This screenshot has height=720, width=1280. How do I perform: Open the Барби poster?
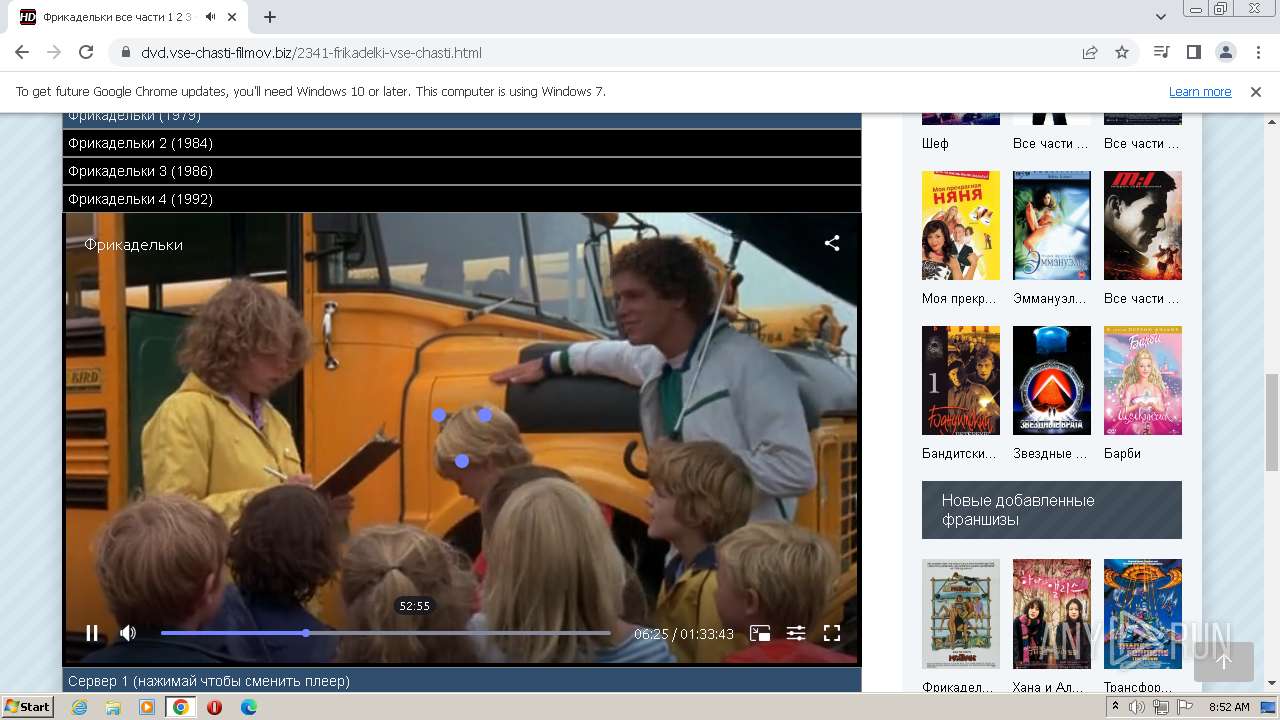(1143, 380)
